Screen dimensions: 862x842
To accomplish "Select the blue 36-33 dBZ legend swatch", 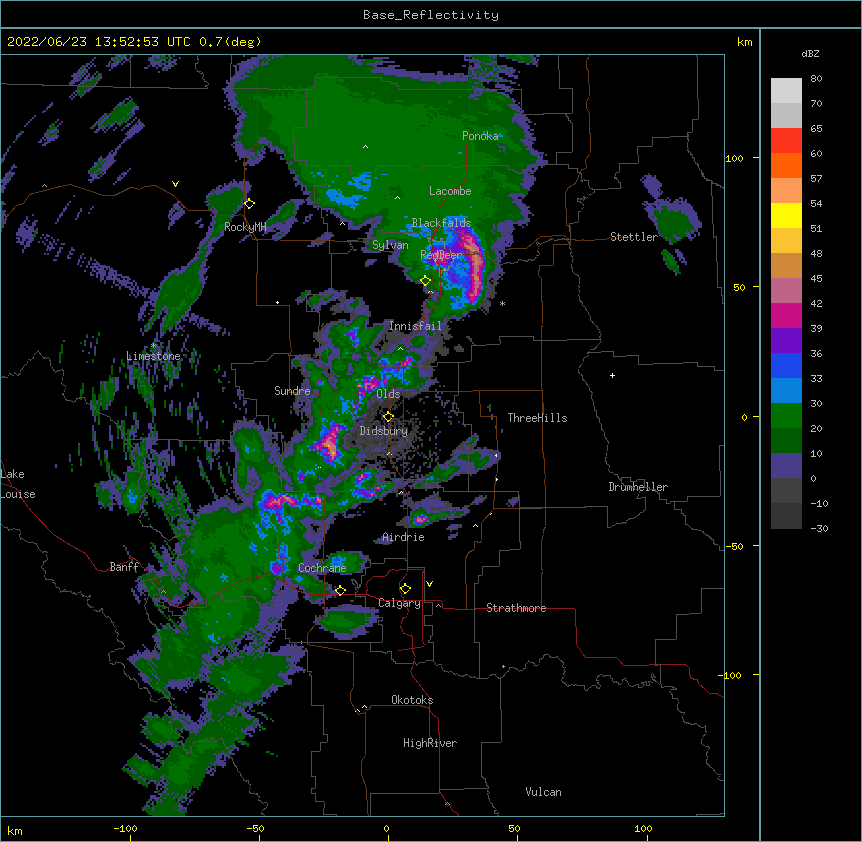I will [x=786, y=365].
